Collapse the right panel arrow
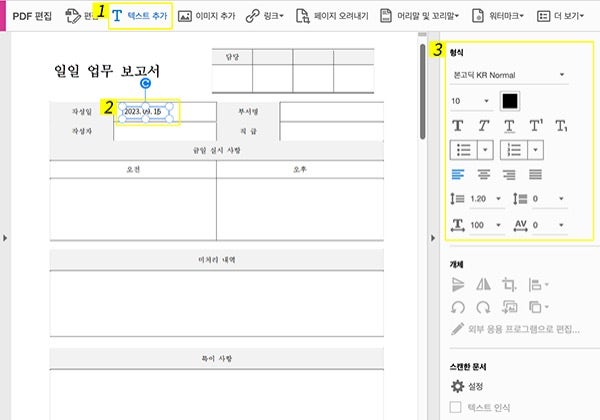The image size is (600, 420). (x=433, y=238)
